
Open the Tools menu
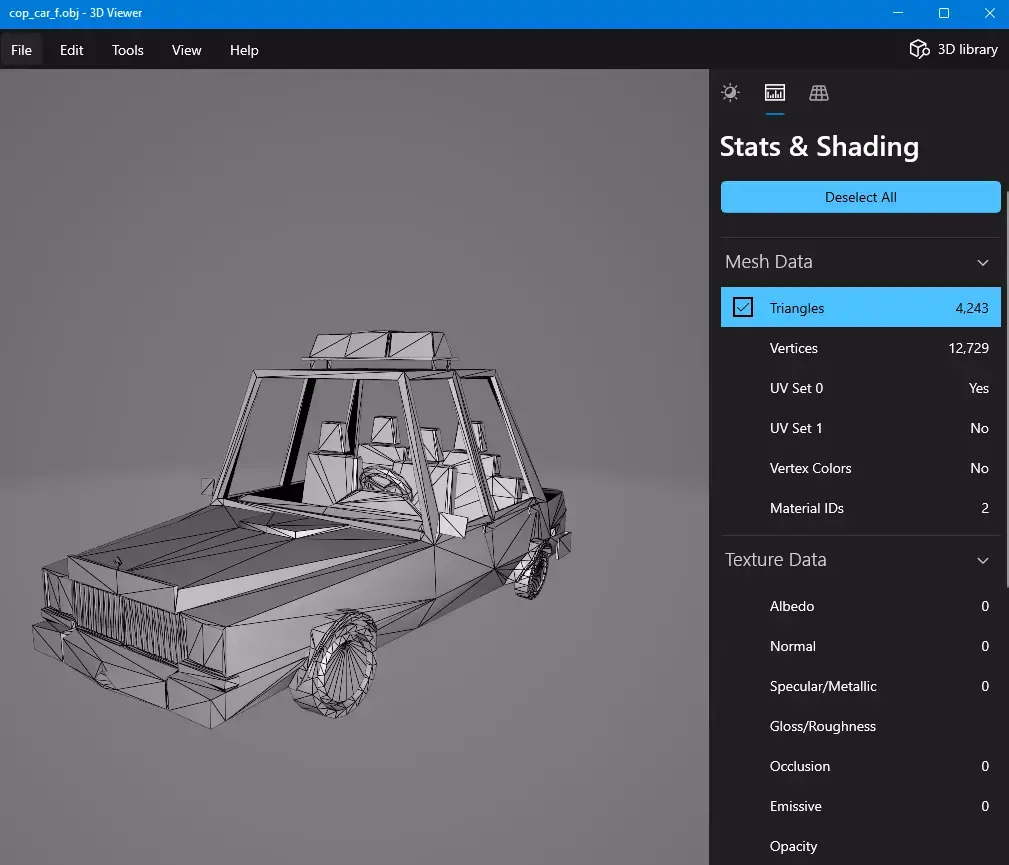tap(127, 50)
